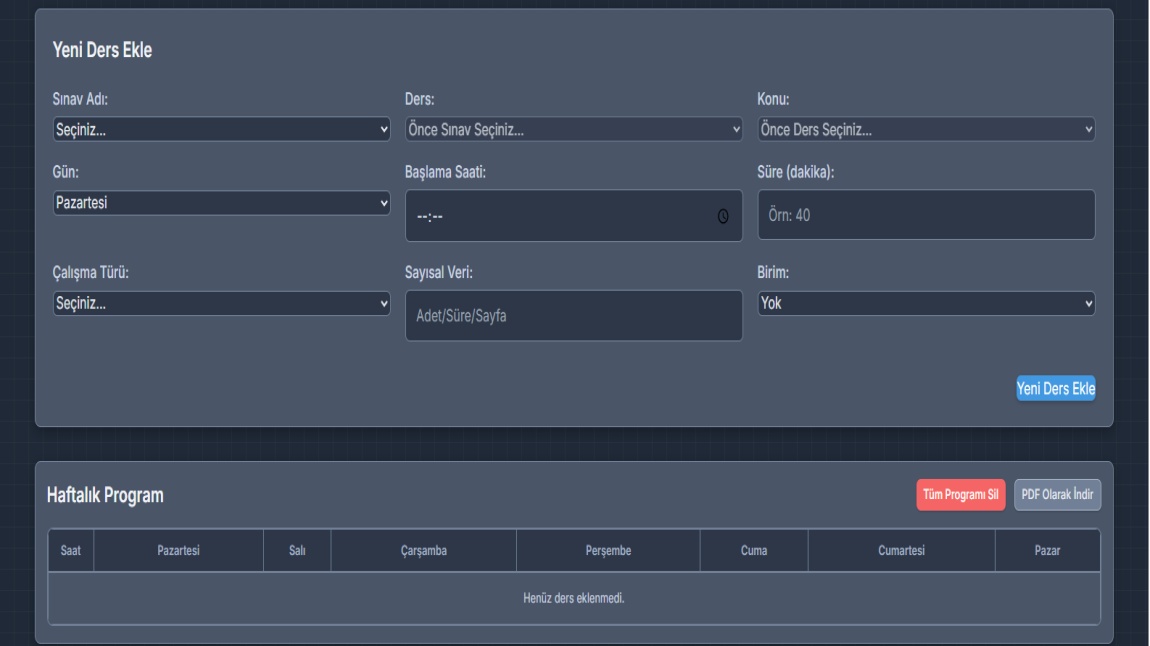Screen dimensions: 1150x646
Task: Open the Birim dropdown showing Yok
Action: pos(926,304)
